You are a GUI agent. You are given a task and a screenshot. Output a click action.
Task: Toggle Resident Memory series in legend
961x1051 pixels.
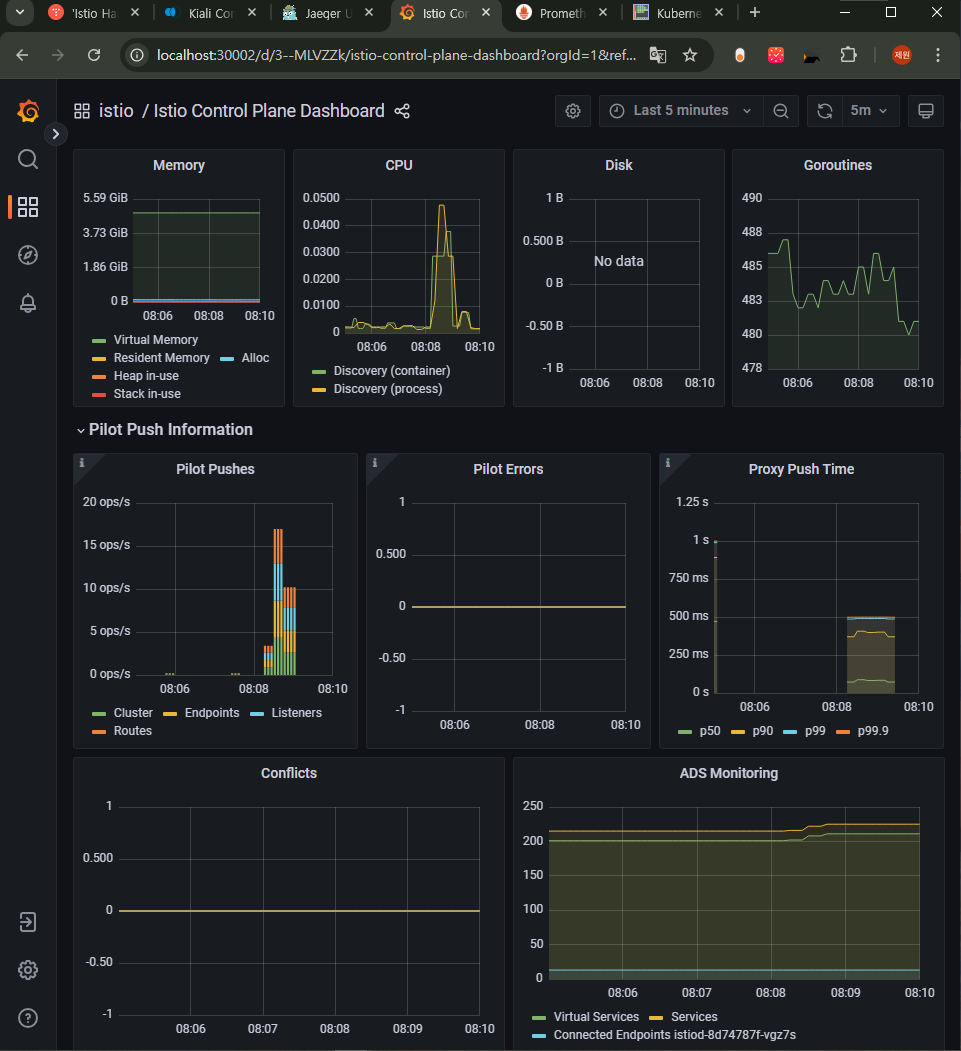[162, 358]
